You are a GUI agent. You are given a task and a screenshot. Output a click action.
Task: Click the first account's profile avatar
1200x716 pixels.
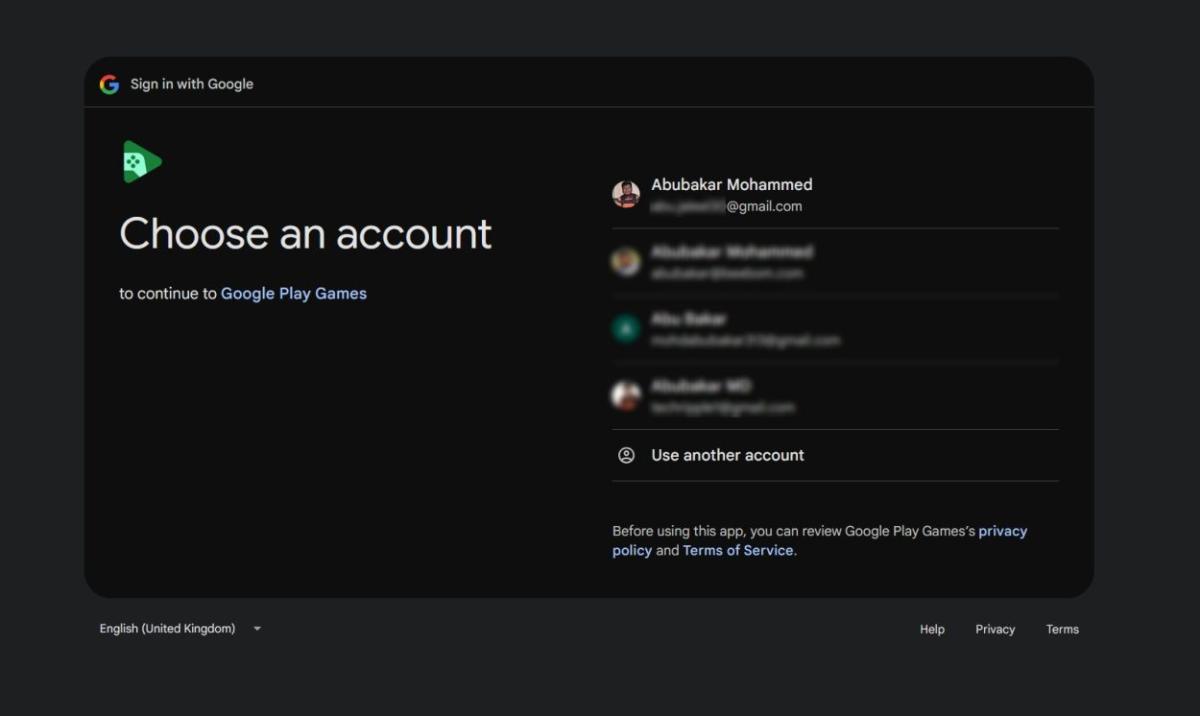click(626, 194)
